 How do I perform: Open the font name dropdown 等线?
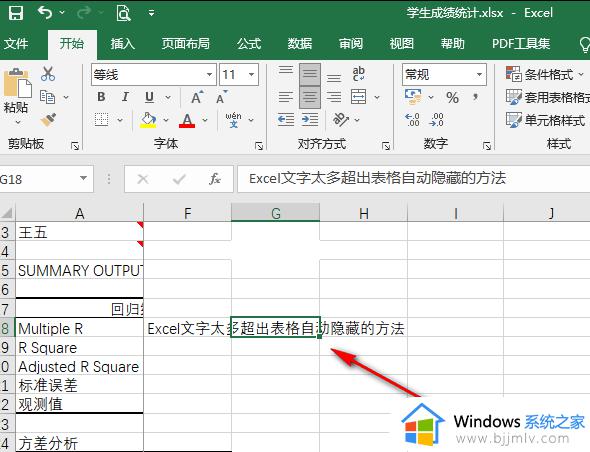point(210,75)
